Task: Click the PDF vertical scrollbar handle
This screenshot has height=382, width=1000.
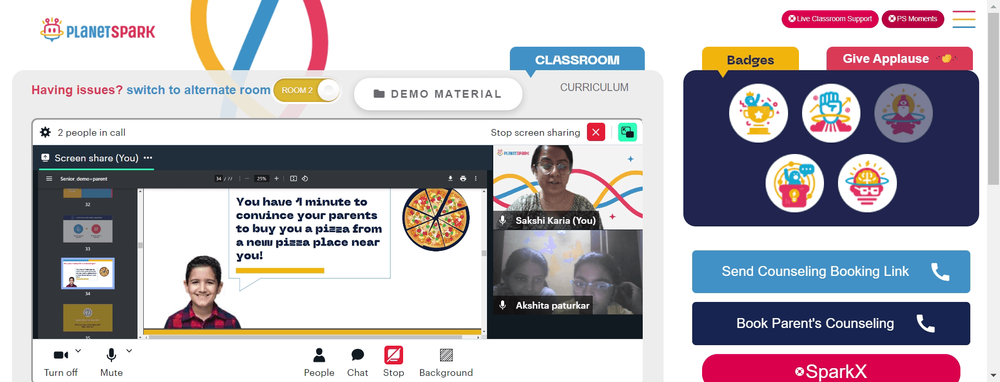Action: pos(484,253)
